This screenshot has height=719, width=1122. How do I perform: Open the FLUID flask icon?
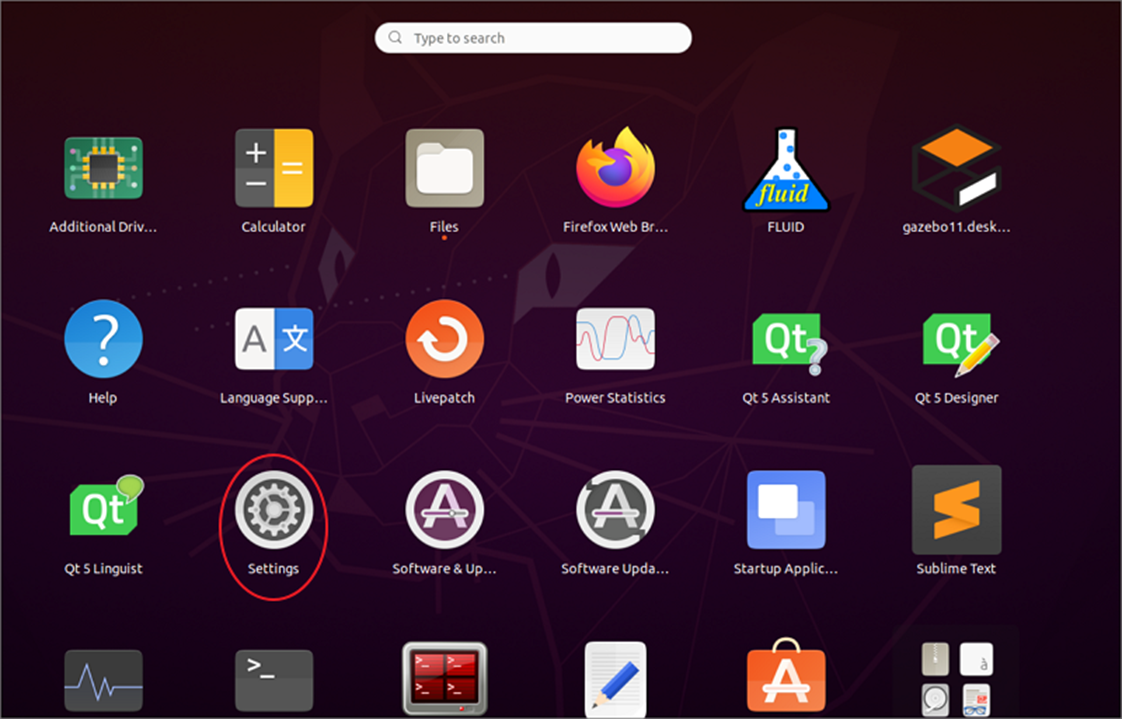786,170
